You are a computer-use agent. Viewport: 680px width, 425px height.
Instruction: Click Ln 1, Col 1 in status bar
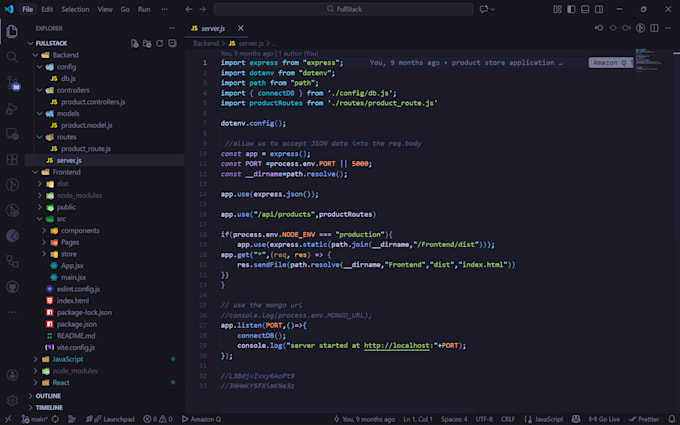pos(418,419)
